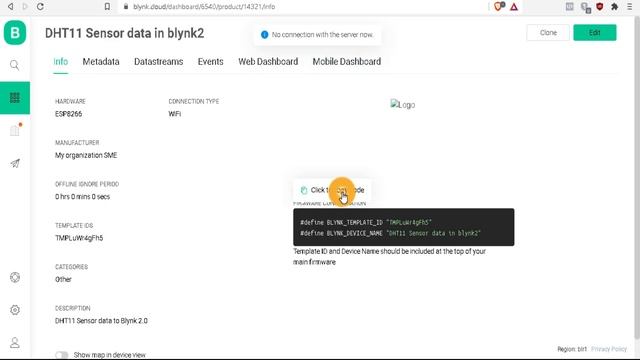Click the Privacy Policy link
640x360 pixels.
tap(609, 349)
